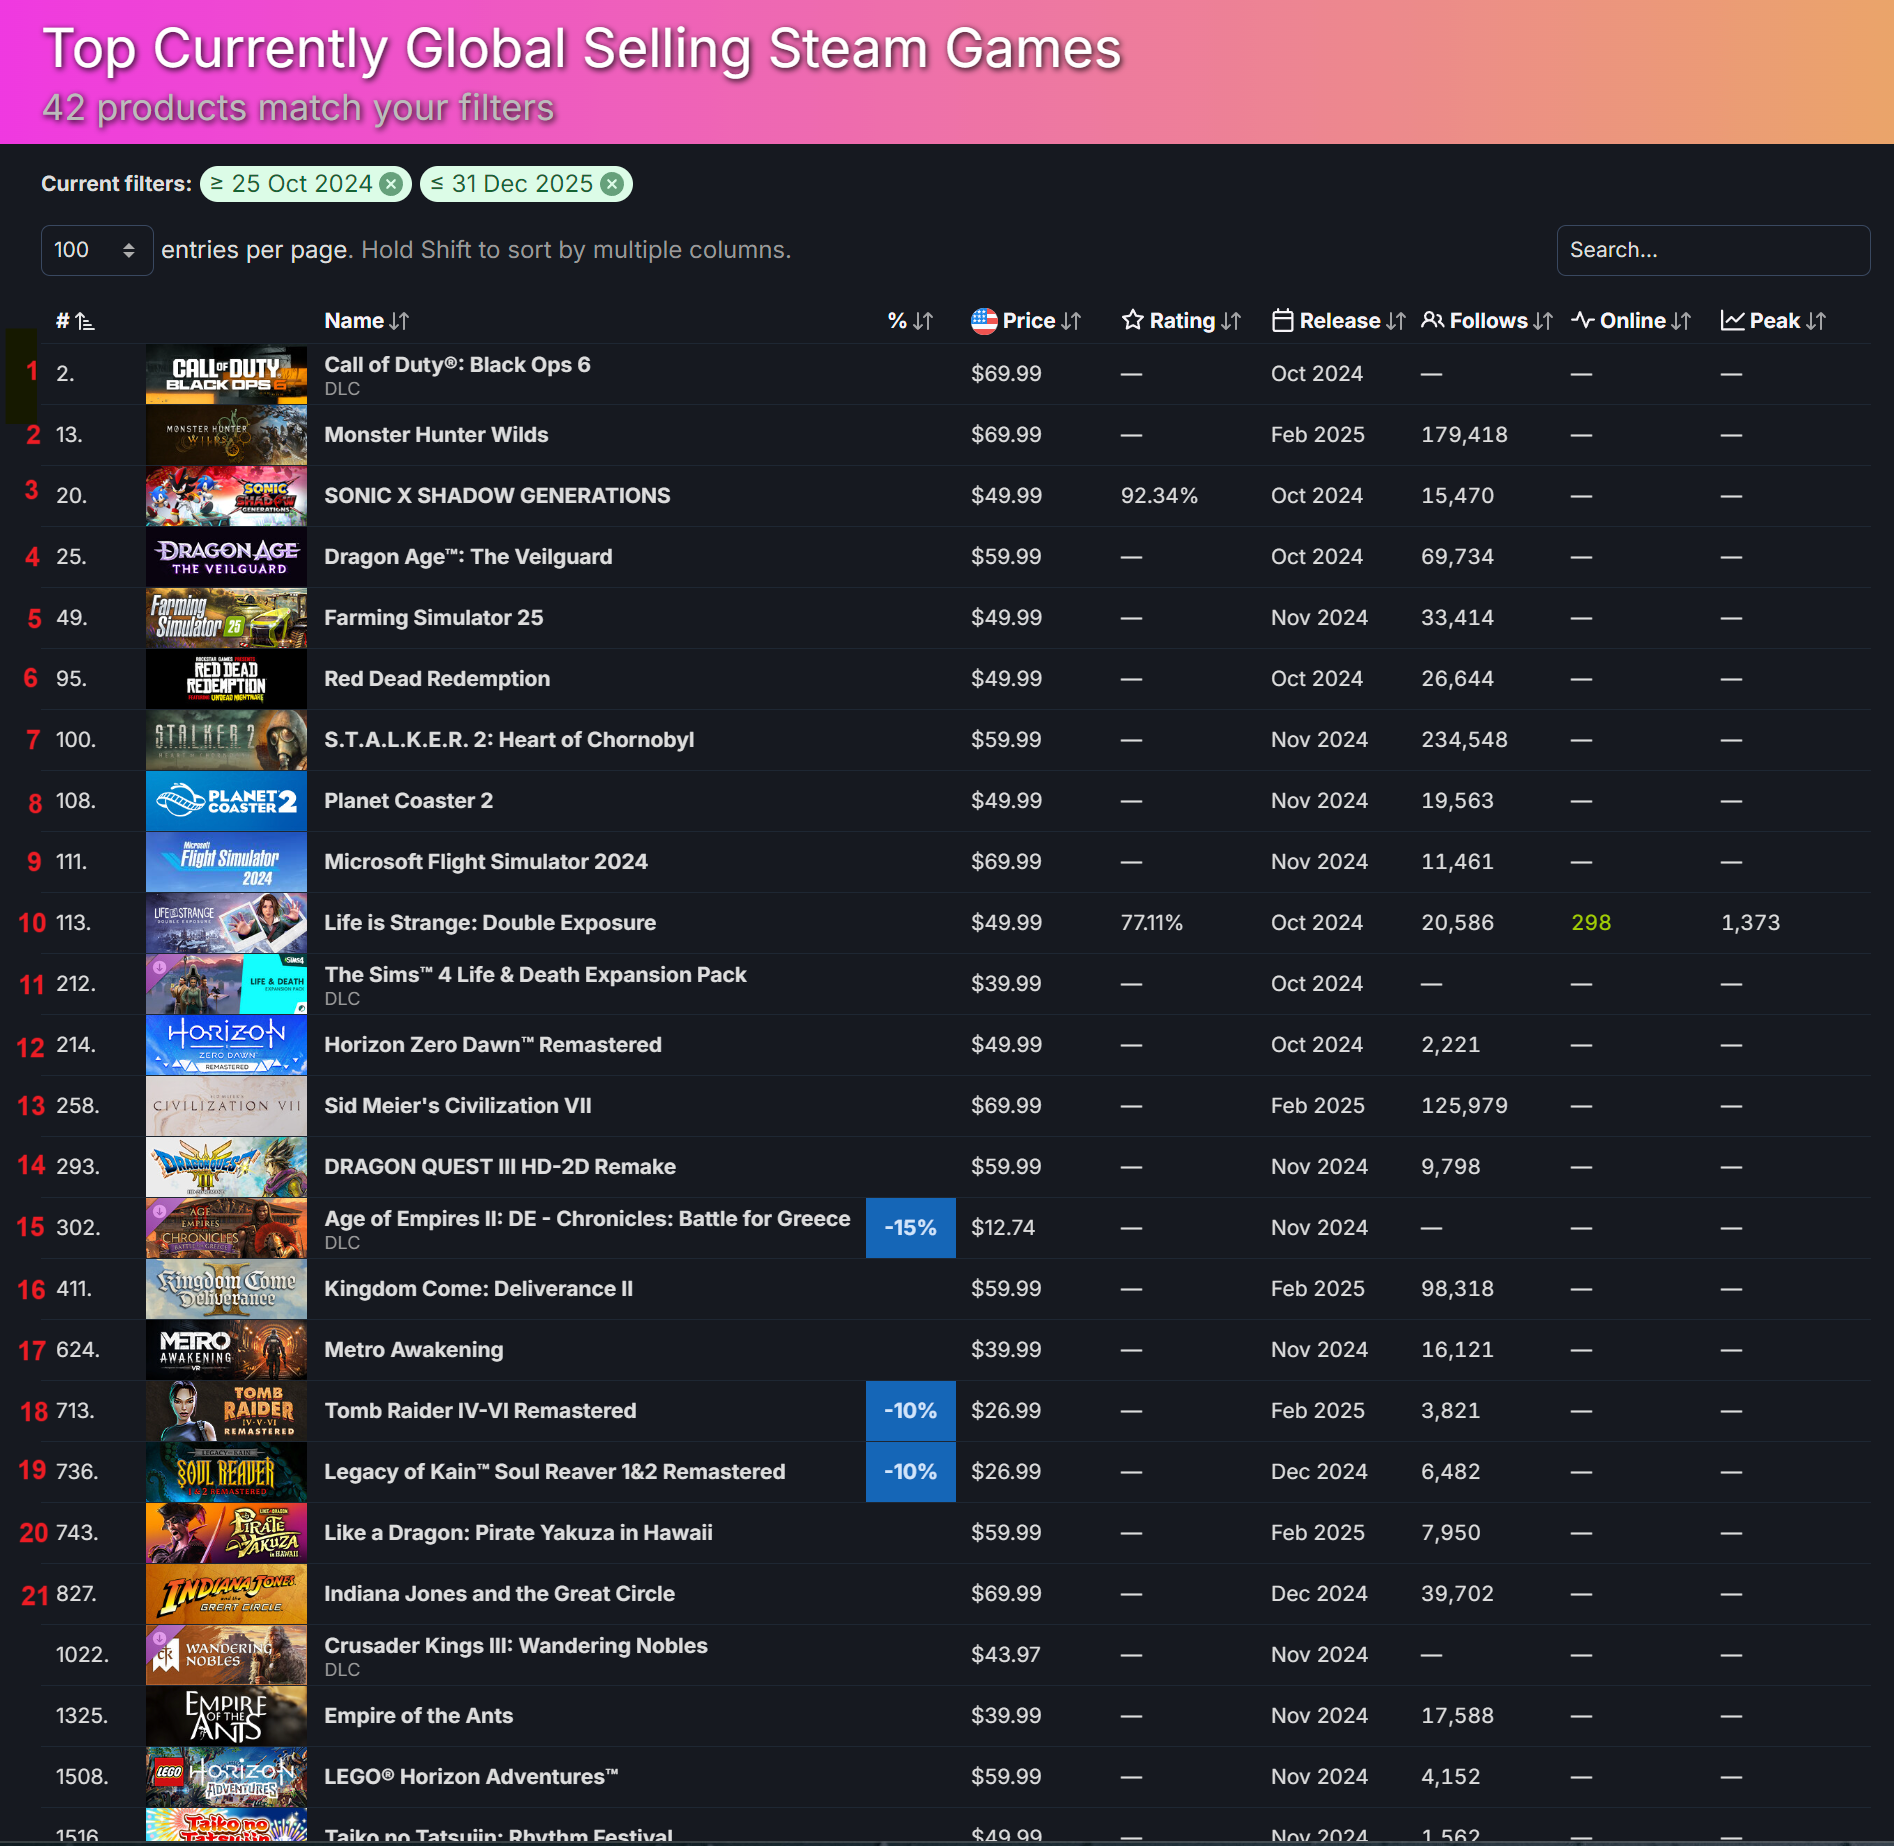Image resolution: width=1894 pixels, height=1846 pixels.
Task: Click Crusader Kings price $43.97
Action: coord(1006,1655)
